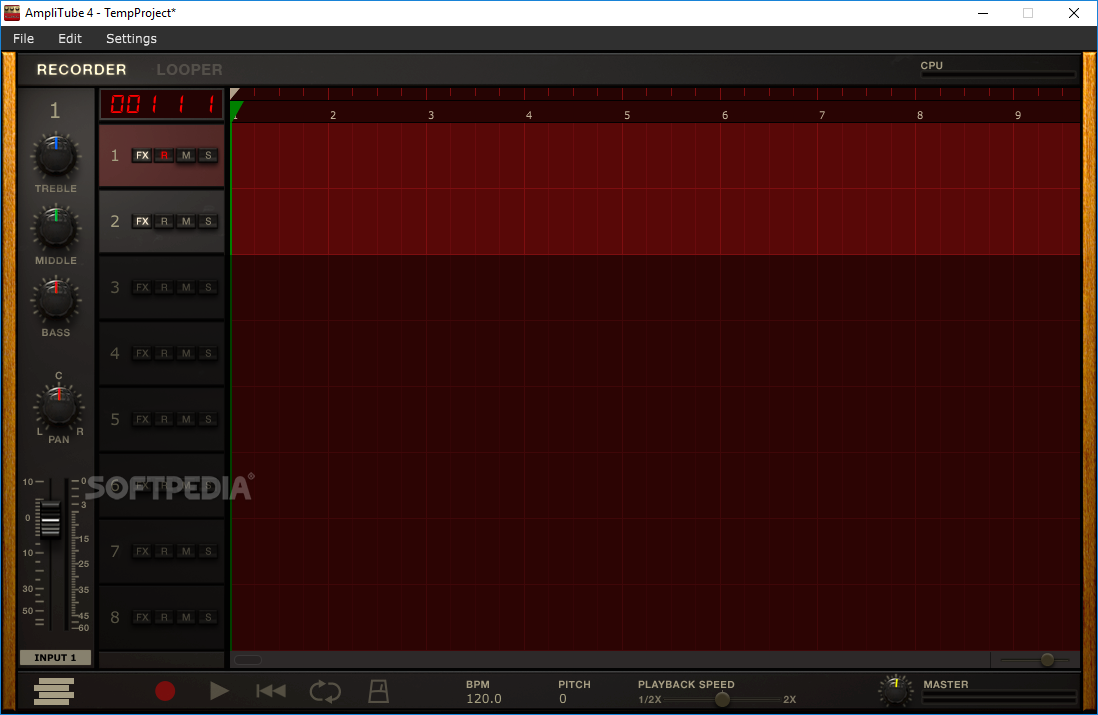Open the Edit menu
The width and height of the screenshot is (1098, 715).
pos(69,39)
